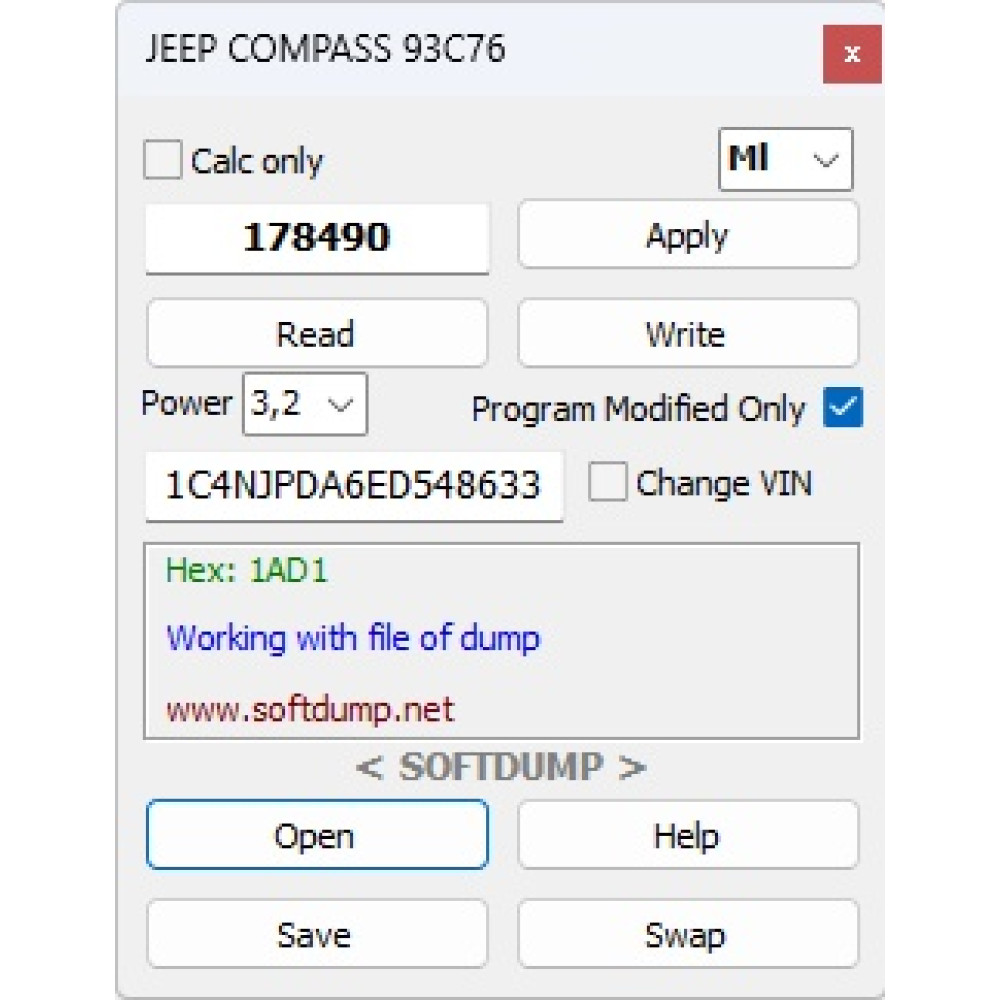This screenshot has width=1000, height=1000.
Task: Click the Read button
Action: (x=317, y=334)
